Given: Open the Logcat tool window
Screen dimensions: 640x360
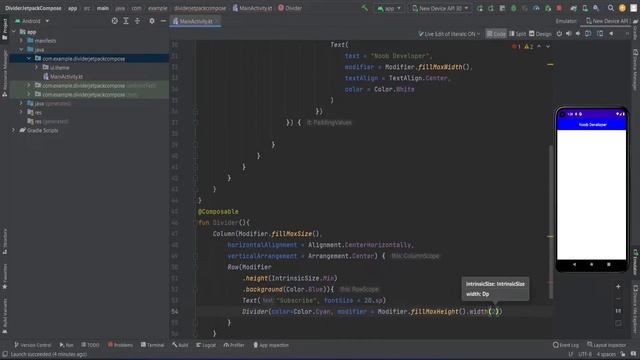Looking at the screenshot, I should coord(206,345).
